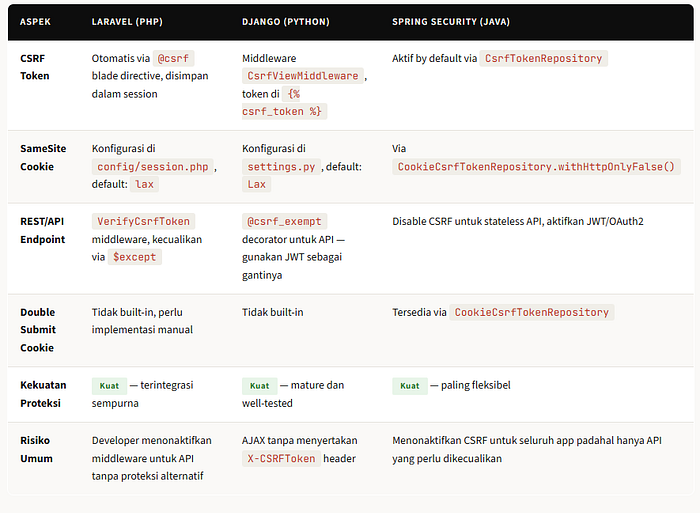Screen dimensions: 700x513
Task: Click the Kuat badge in Laravel column
Action: [109, 386]
